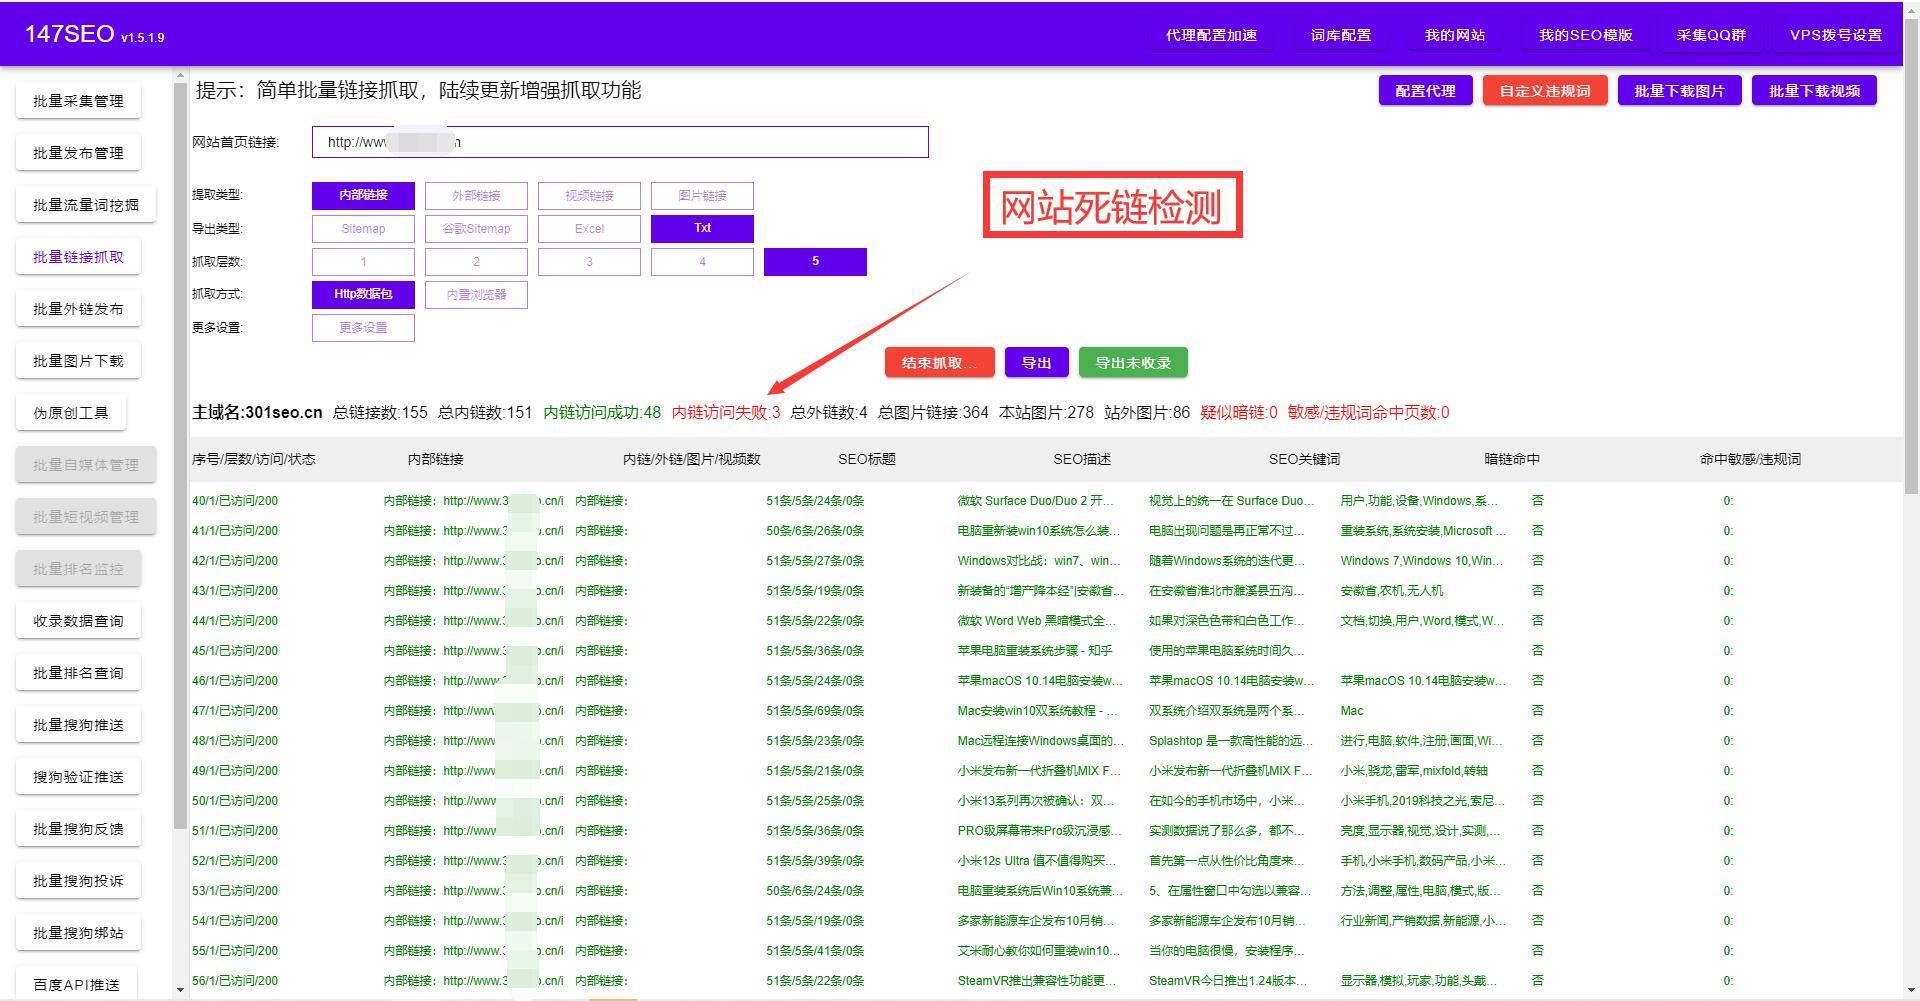Click the green 导出未收录 button

pyautogui.click(x=1133, y=363)
